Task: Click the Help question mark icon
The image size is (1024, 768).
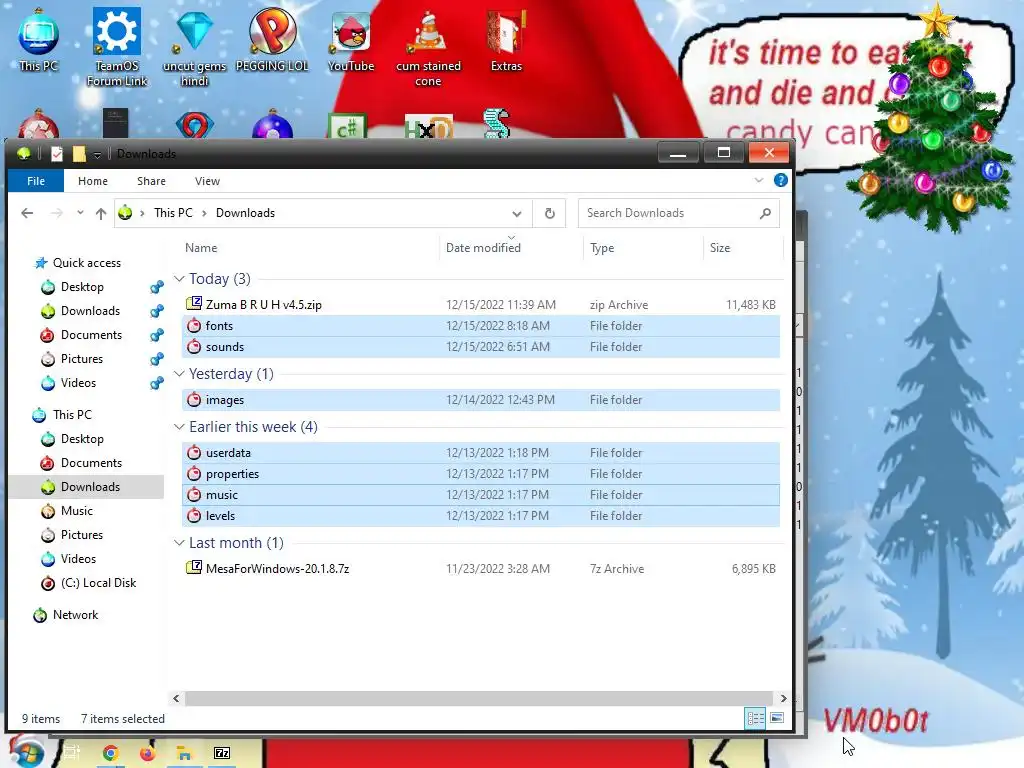Action: pos(780,180)
